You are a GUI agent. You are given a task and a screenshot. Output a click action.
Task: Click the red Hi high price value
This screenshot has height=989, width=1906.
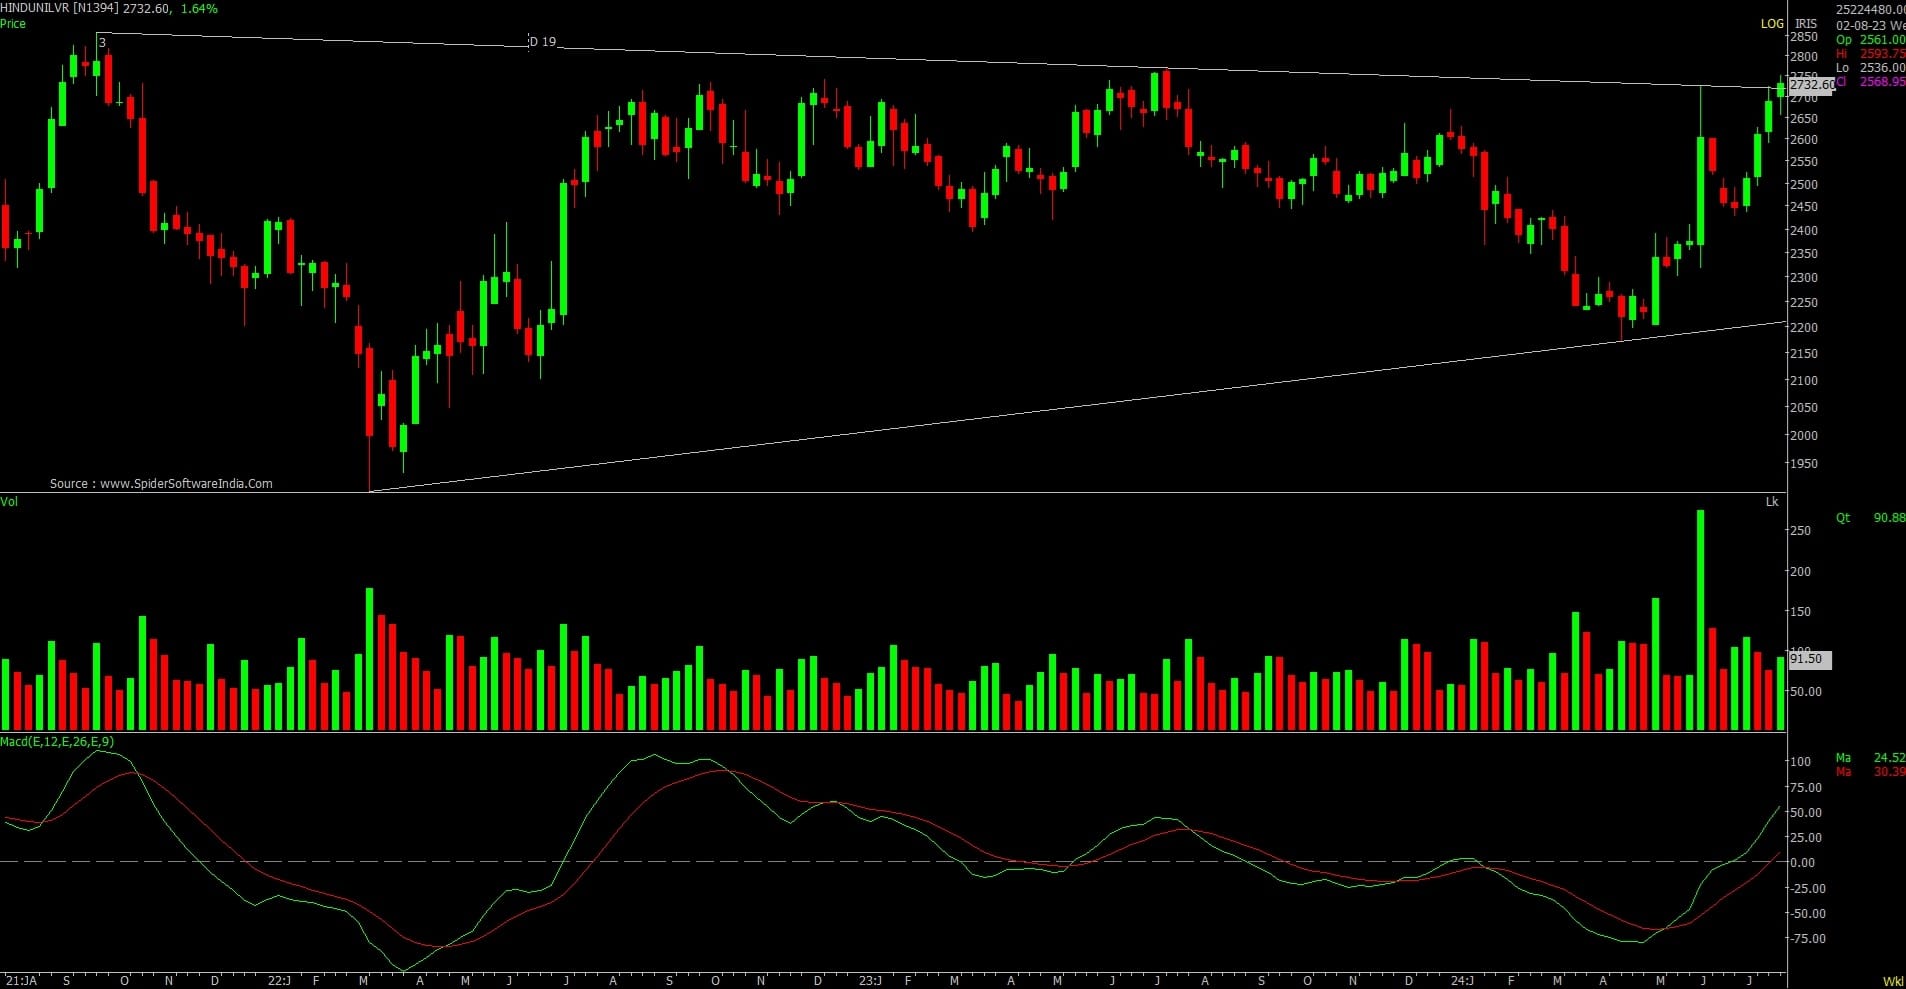click(1882, 54)
